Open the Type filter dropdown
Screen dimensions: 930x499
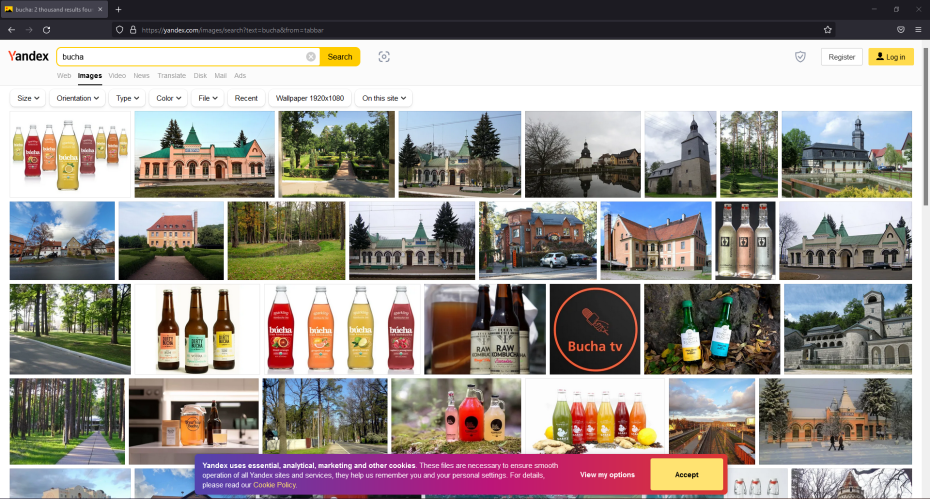128,98
